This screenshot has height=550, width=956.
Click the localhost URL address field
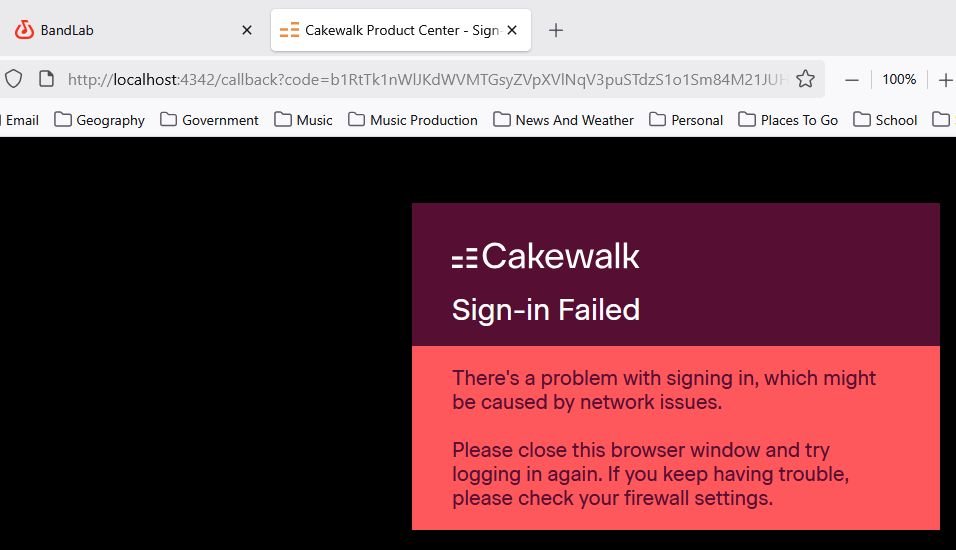pyautogui.click(x=427, y=79)
